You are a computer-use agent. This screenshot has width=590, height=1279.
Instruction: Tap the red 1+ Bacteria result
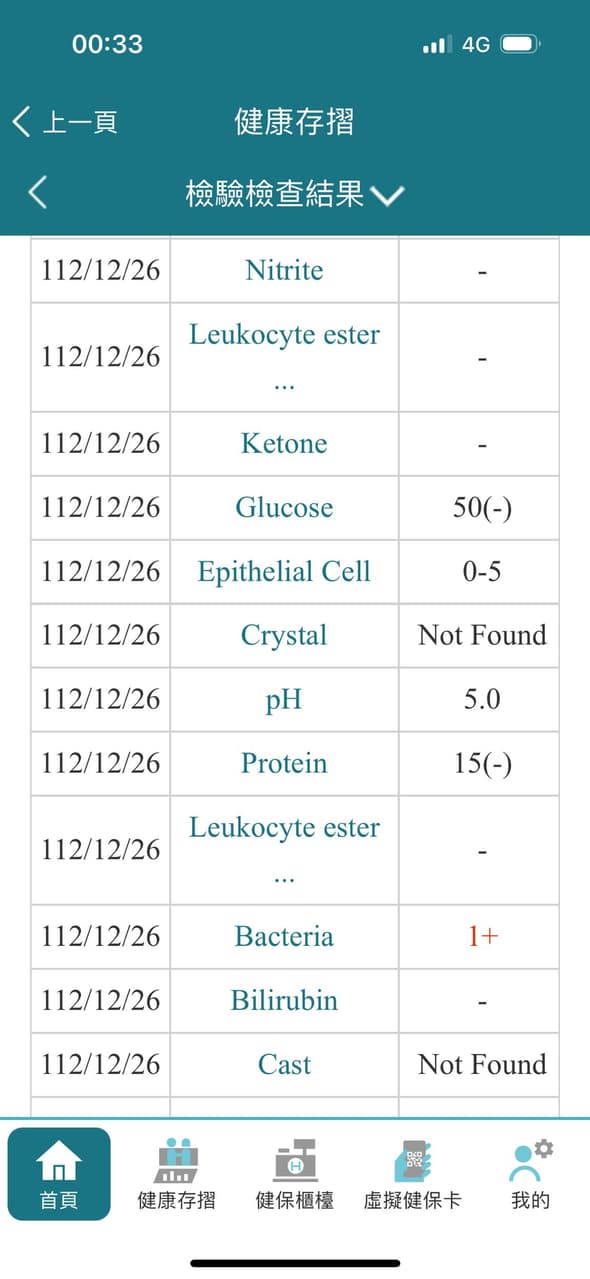point(482,936)
